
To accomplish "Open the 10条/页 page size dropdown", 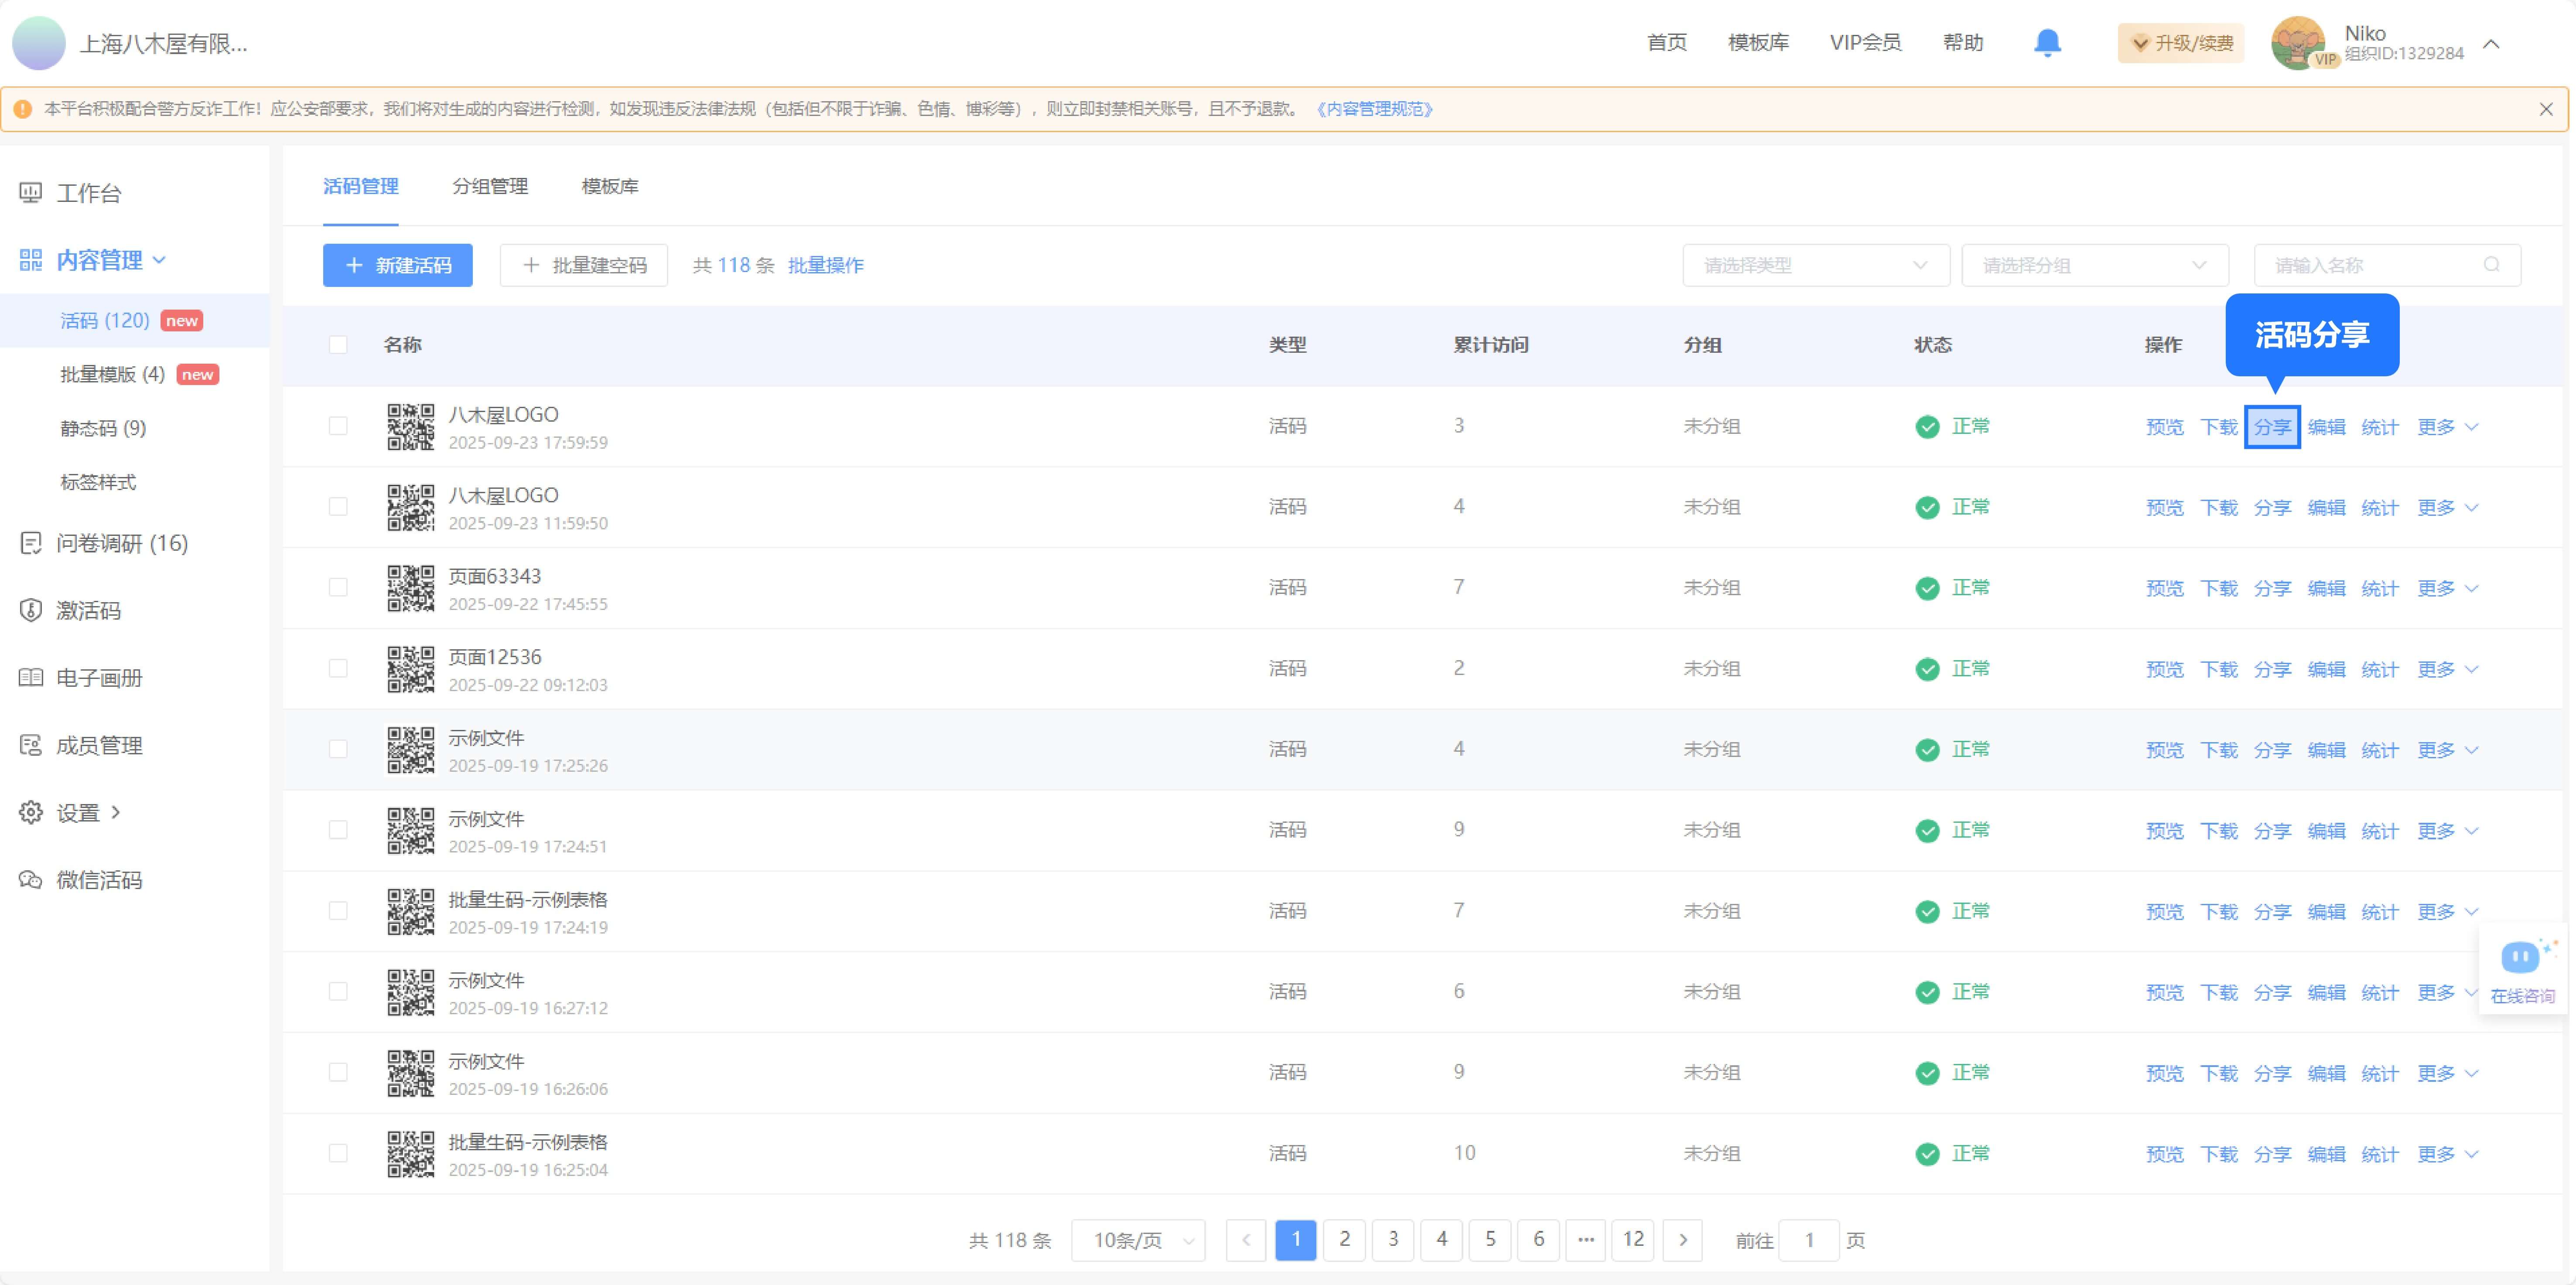I will pos(1138,1240).
